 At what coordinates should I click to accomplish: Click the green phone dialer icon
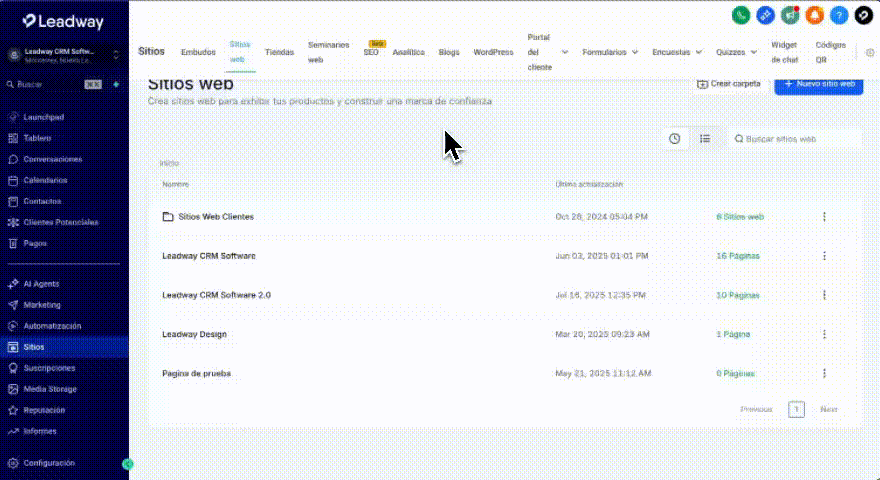coord(741,15)
